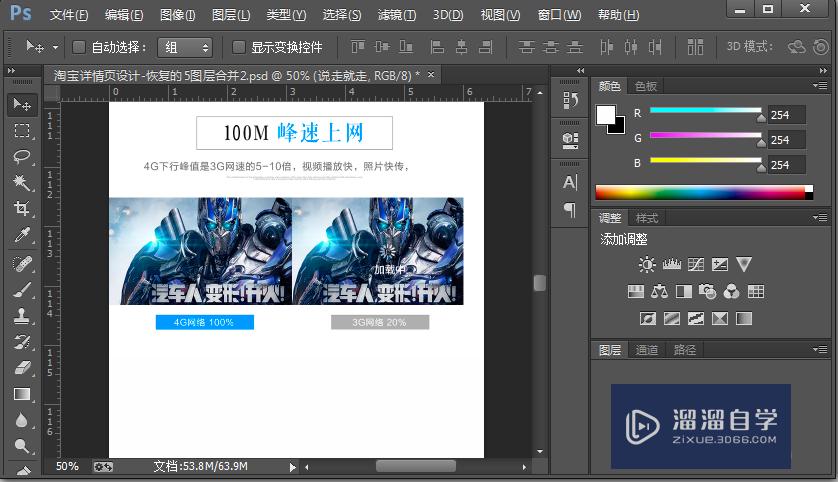Click the 50% zoom level field
Image resolution: width=838 pixels, height=482 pixels.
[x=67, y=466]
